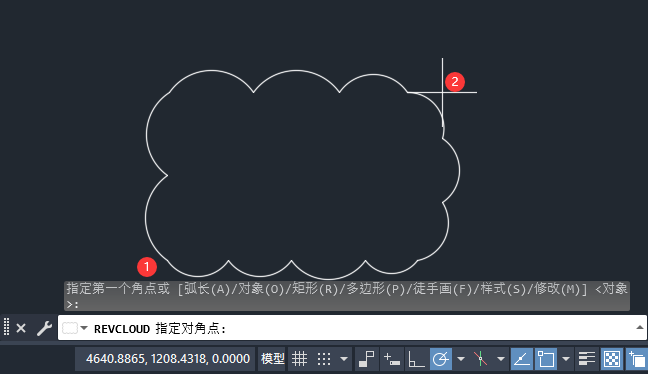Close the command line window

tap(21, 329)
